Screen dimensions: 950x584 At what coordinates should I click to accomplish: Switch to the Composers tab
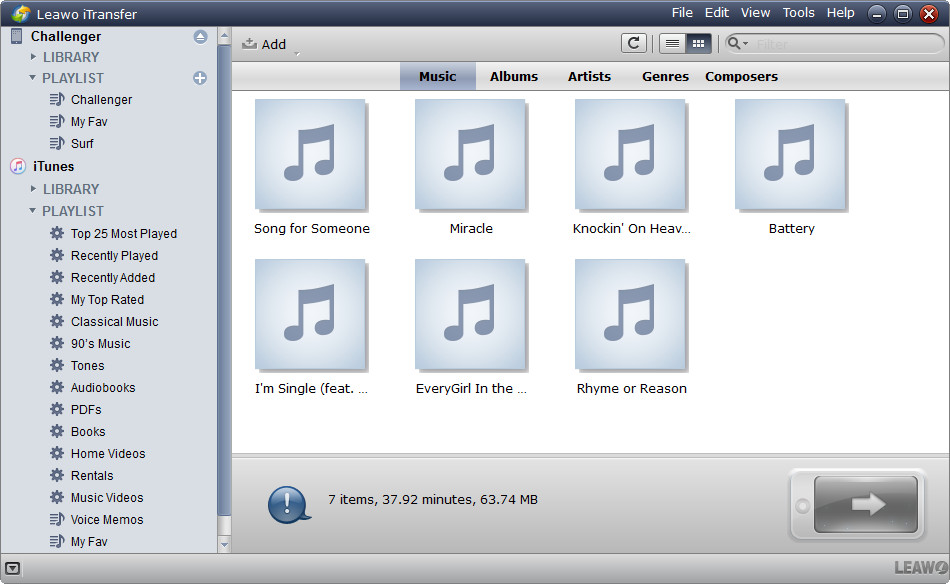click(741, 76)
